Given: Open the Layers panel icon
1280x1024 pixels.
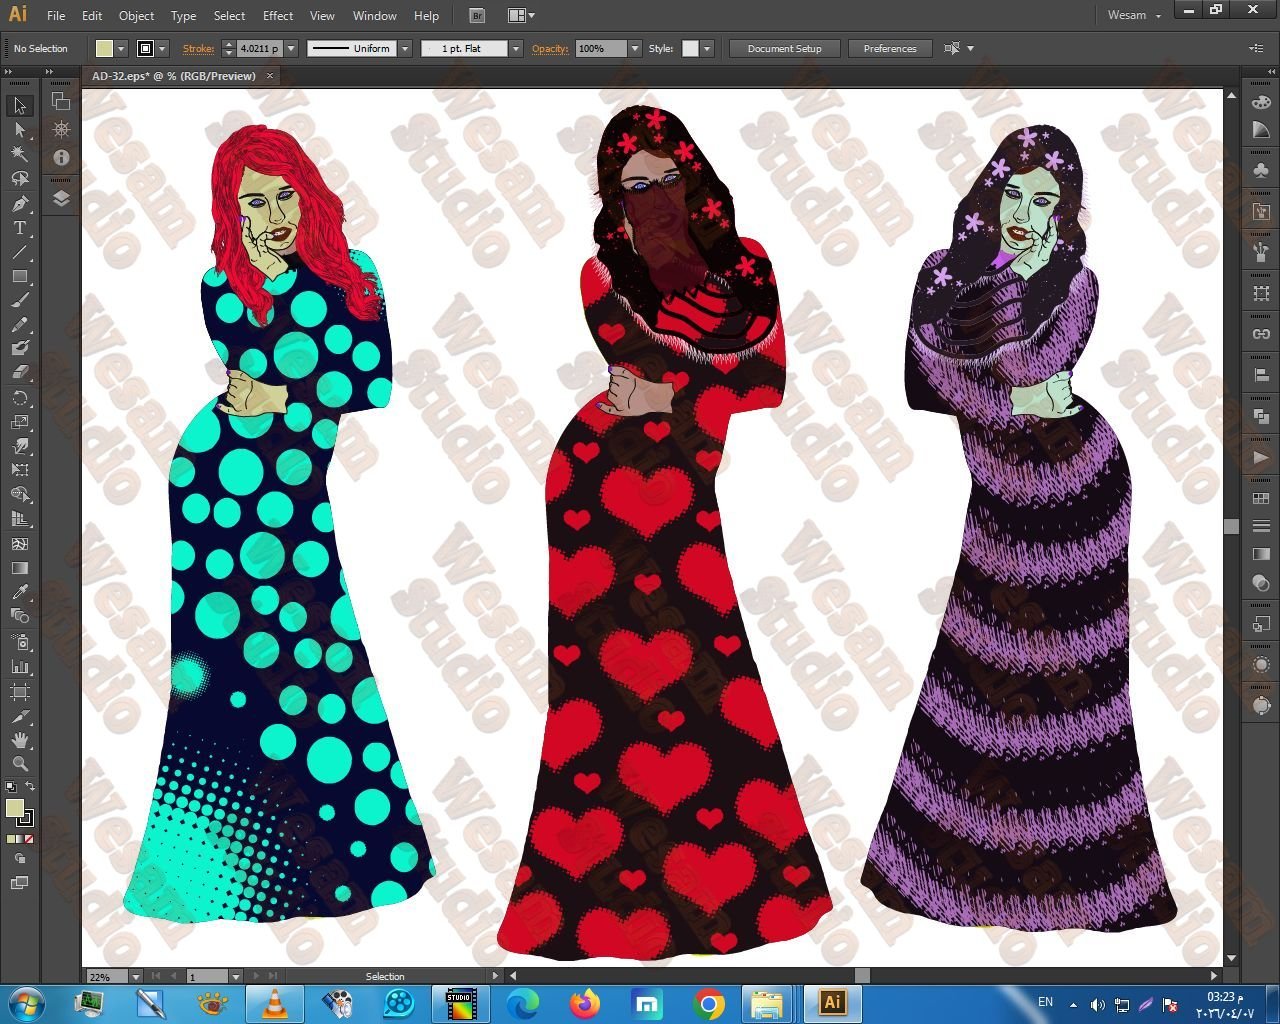Looking at the screenshot, I should tap(61, 198).
